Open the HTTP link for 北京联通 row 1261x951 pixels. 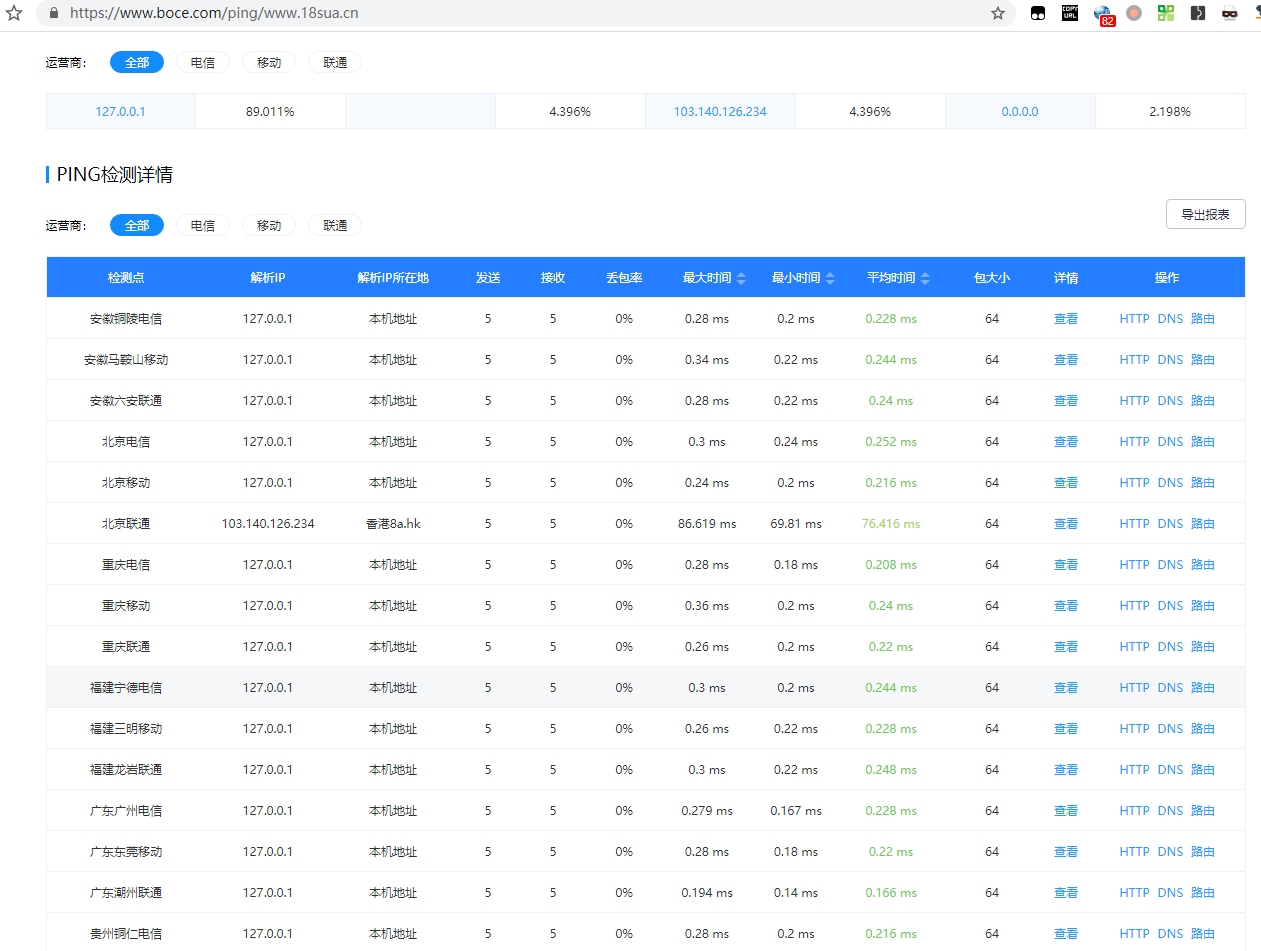coord(1133,523)
